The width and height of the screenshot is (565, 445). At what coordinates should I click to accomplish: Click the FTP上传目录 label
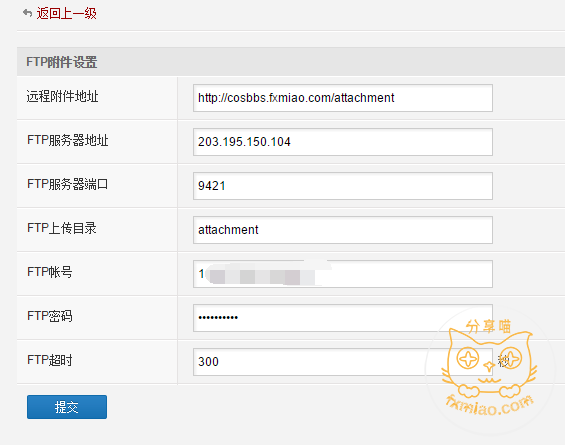(x=62, y=228)
